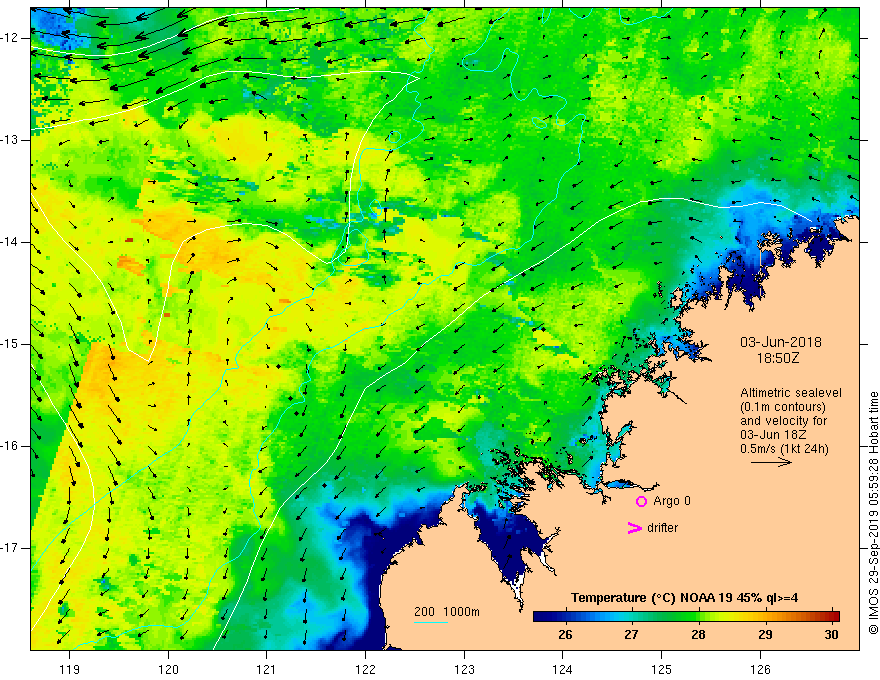Click the latitude axis label -13
Screen dimensions: 880x680
(11, 140)
